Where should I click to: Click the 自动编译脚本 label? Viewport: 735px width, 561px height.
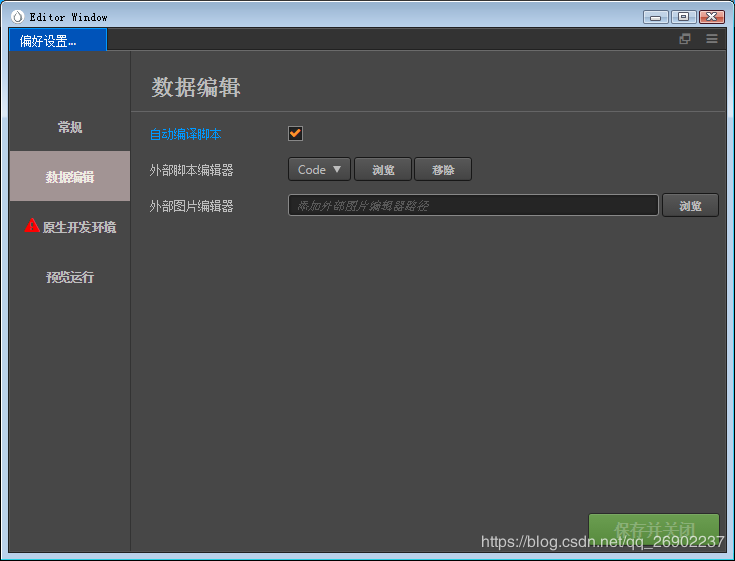(185, 135)
